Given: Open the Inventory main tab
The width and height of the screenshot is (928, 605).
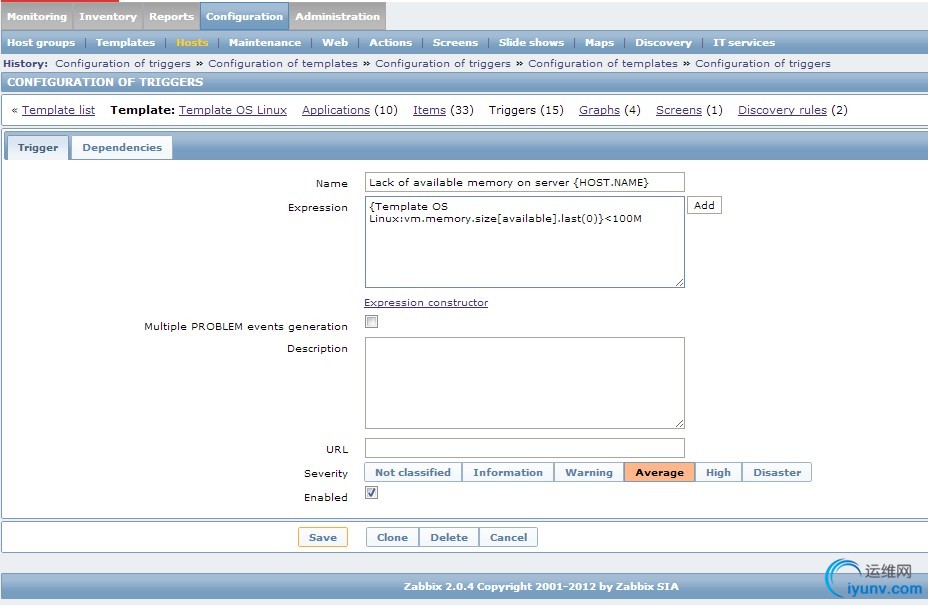Looking at the screenshot, I should coord(108,17).
